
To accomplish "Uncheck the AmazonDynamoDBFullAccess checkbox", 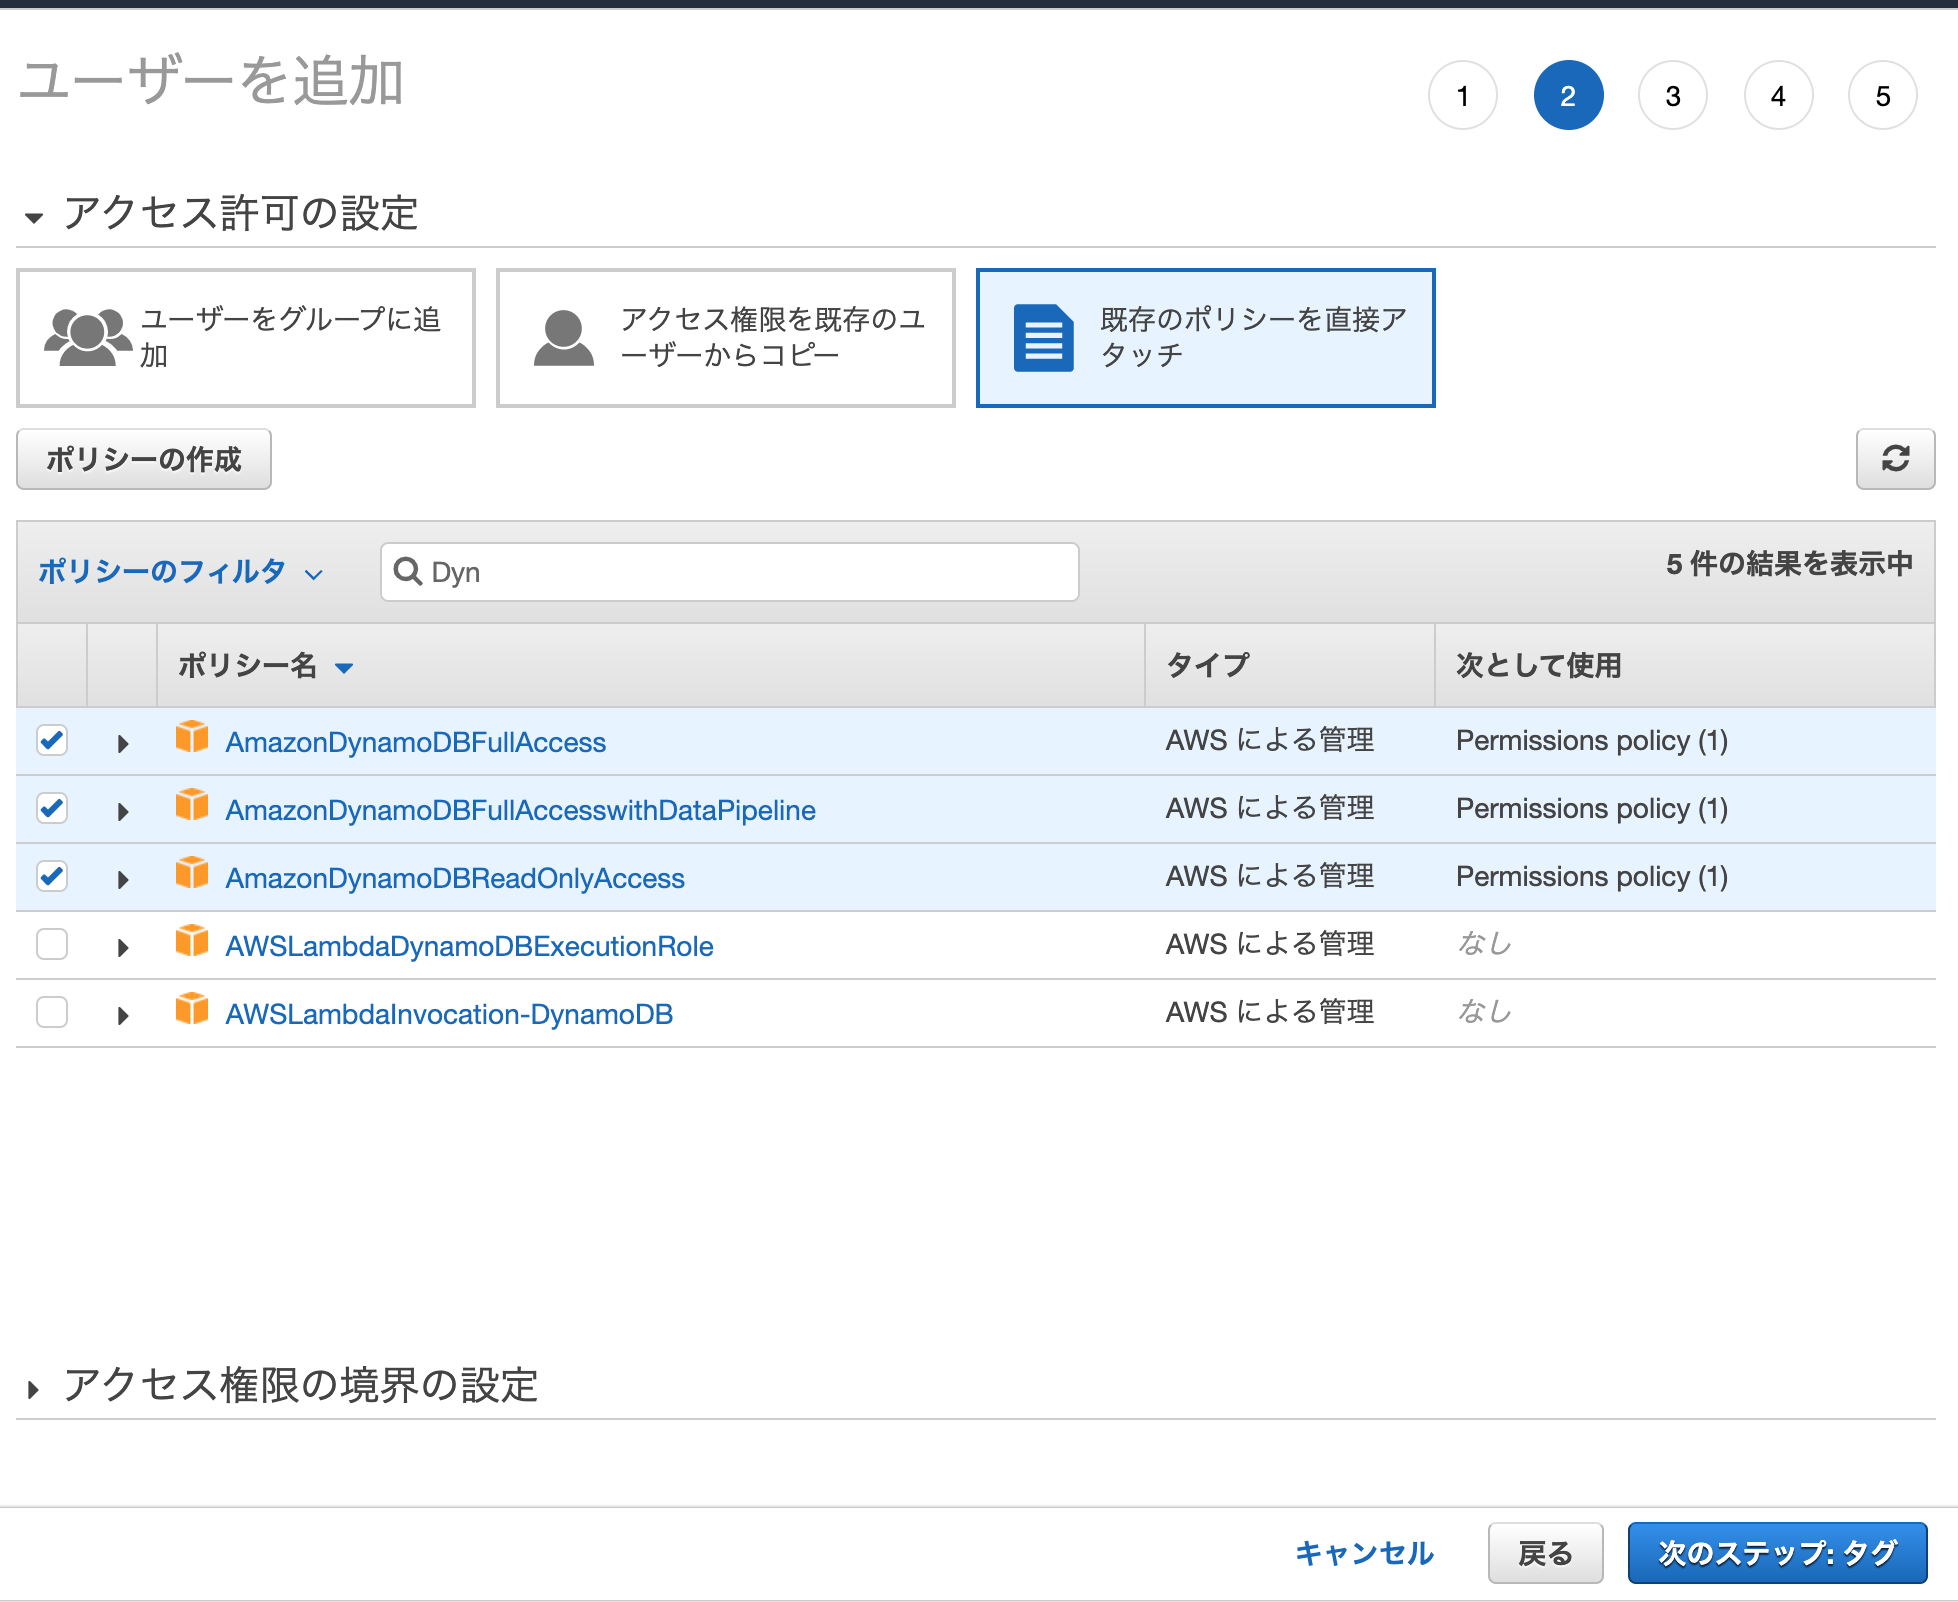I will (x=52, y=741).
